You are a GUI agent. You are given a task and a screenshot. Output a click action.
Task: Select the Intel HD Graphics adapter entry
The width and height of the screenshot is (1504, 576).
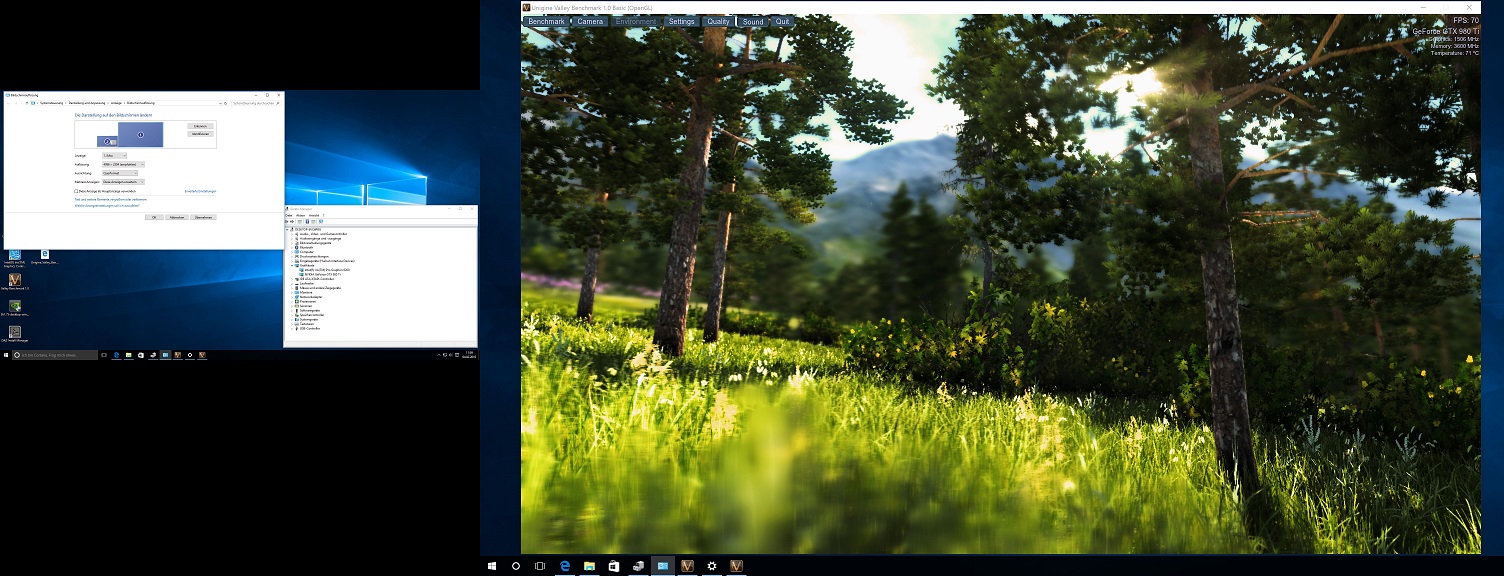point(326,270)
